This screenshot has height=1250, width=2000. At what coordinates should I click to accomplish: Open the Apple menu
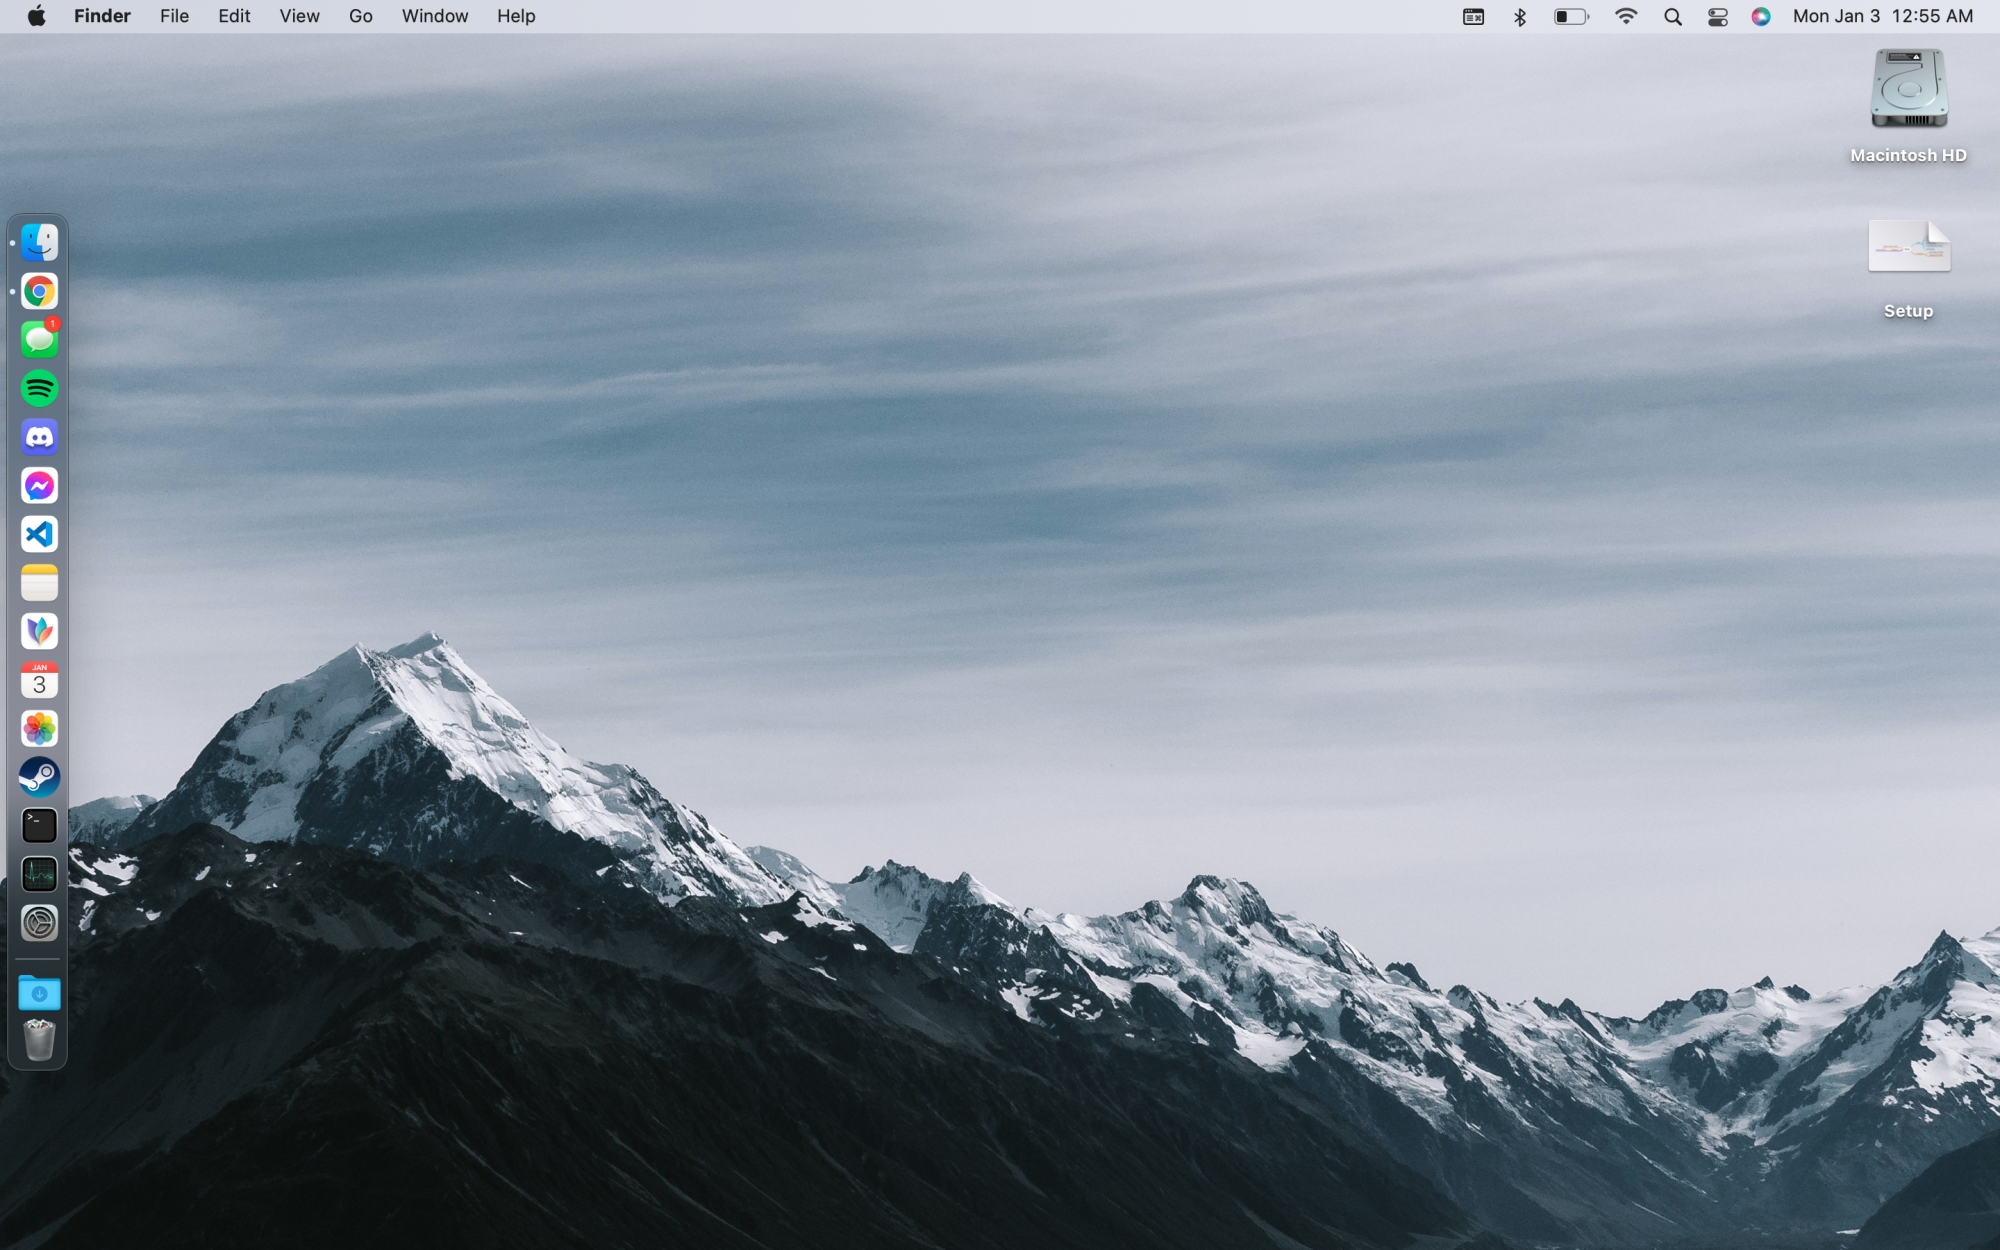coord(36,16)
